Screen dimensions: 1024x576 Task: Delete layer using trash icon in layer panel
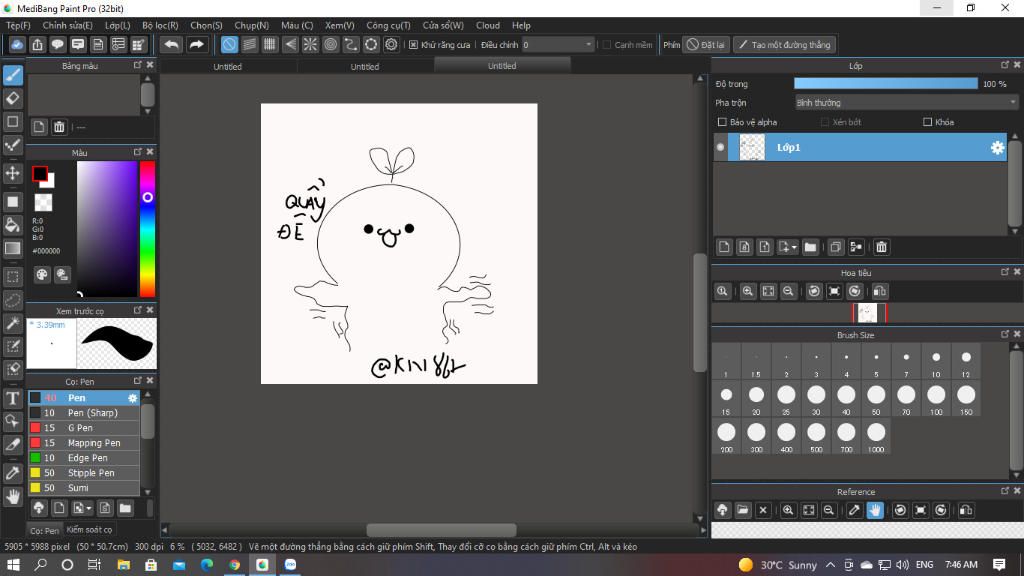(x=881, y=247)
